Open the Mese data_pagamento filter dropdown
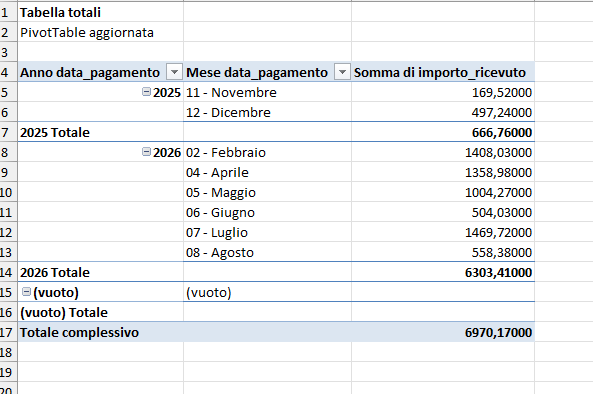The height and width of the screenshot is (394, 593). 342,72
